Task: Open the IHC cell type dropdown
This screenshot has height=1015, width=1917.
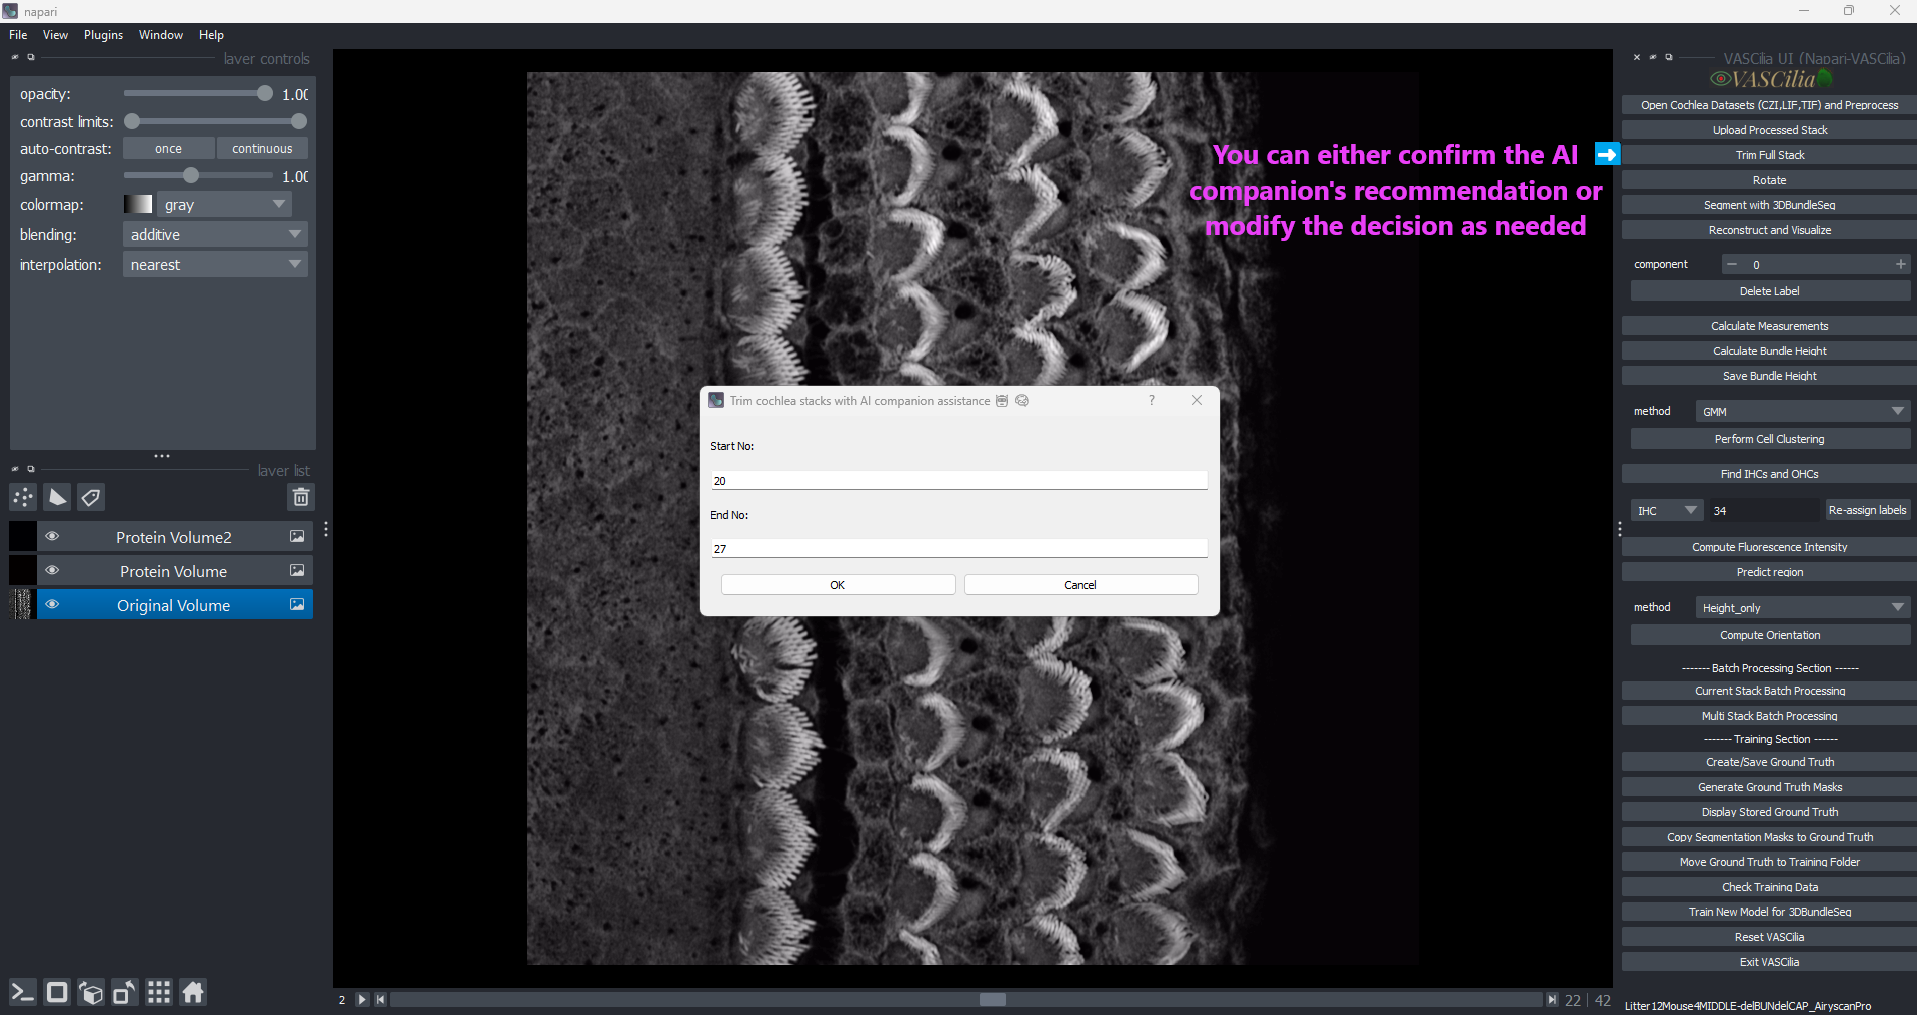Action: pos(1666,510)
